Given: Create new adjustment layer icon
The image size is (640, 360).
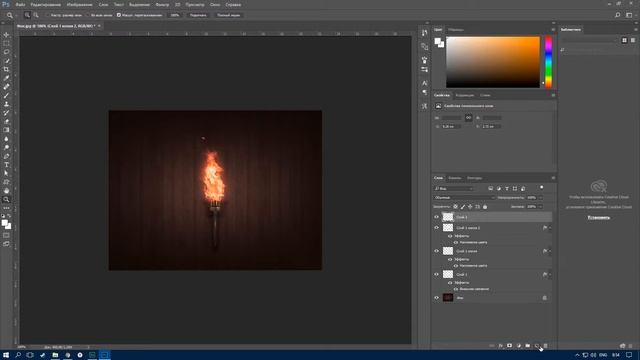Looking at the screenshot, I should (518, 346).
